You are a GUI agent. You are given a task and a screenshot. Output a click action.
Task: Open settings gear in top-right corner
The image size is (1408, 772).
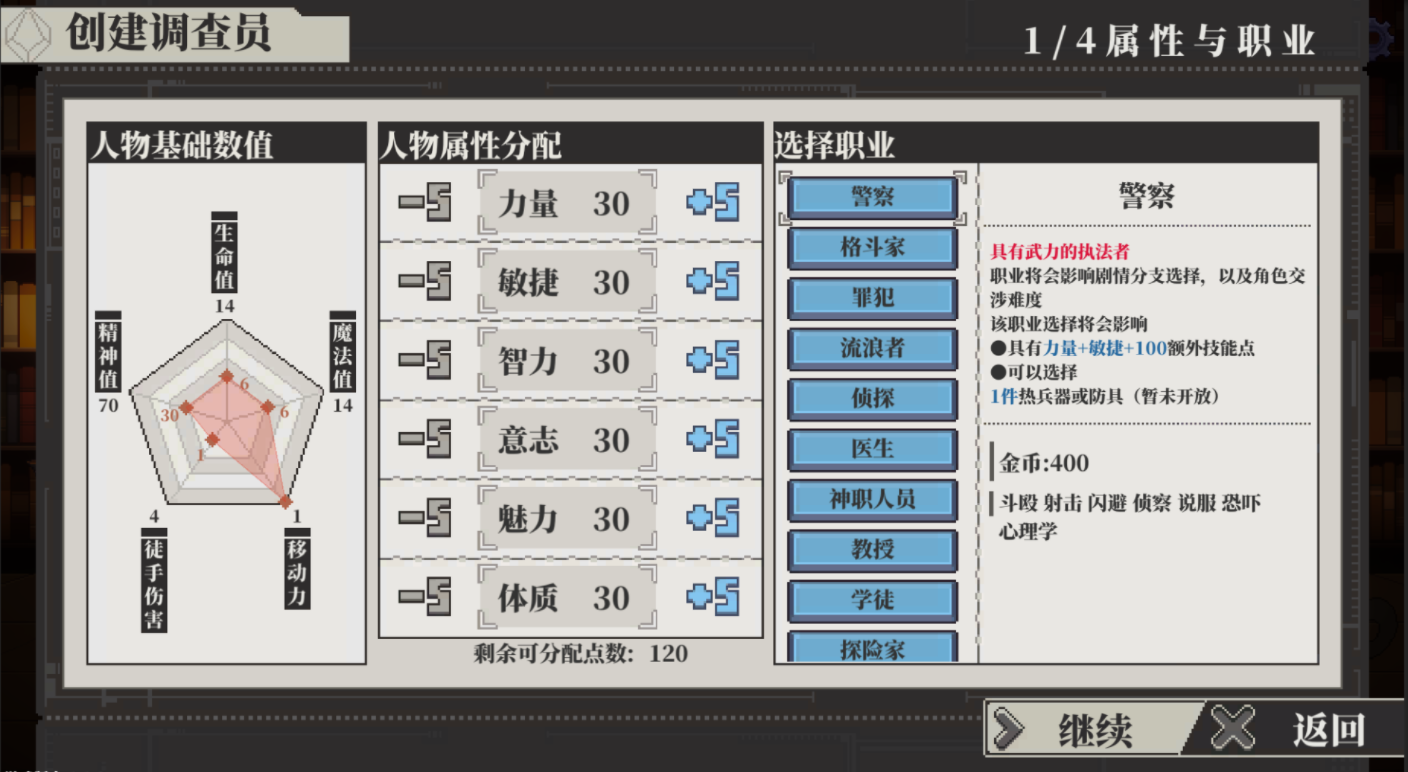pos(1382,40)
